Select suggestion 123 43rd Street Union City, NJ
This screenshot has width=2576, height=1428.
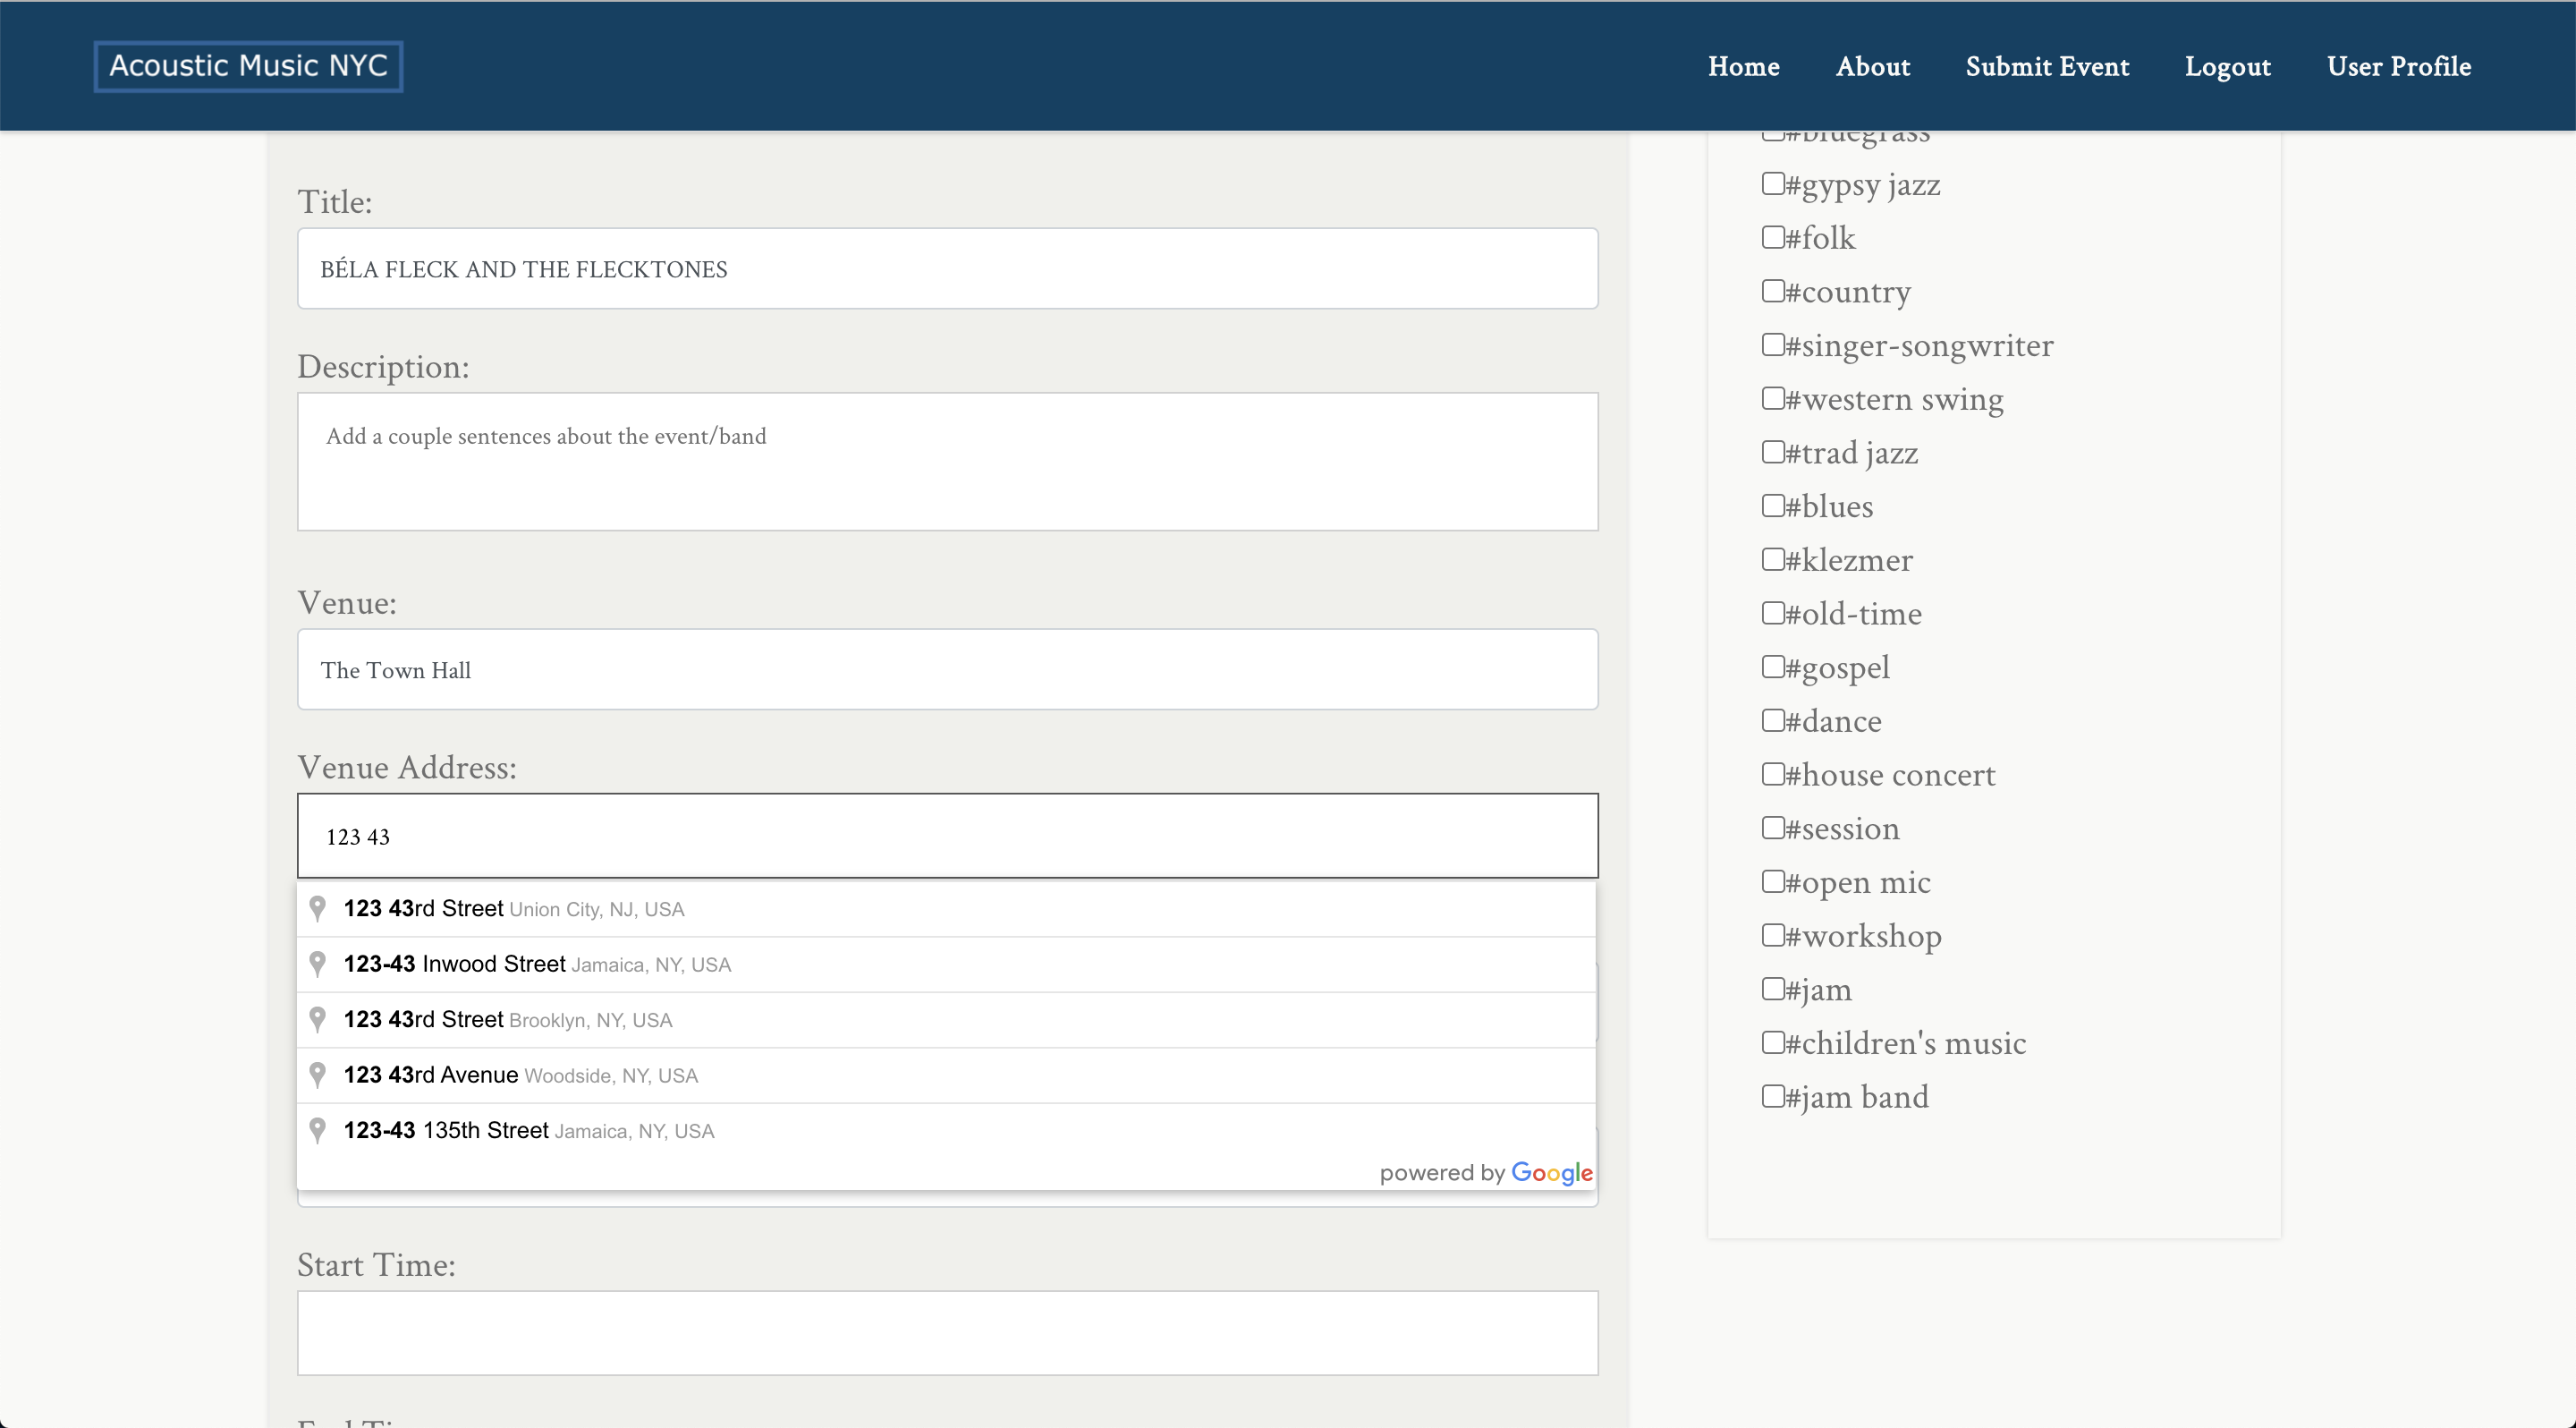click(945, 908)
